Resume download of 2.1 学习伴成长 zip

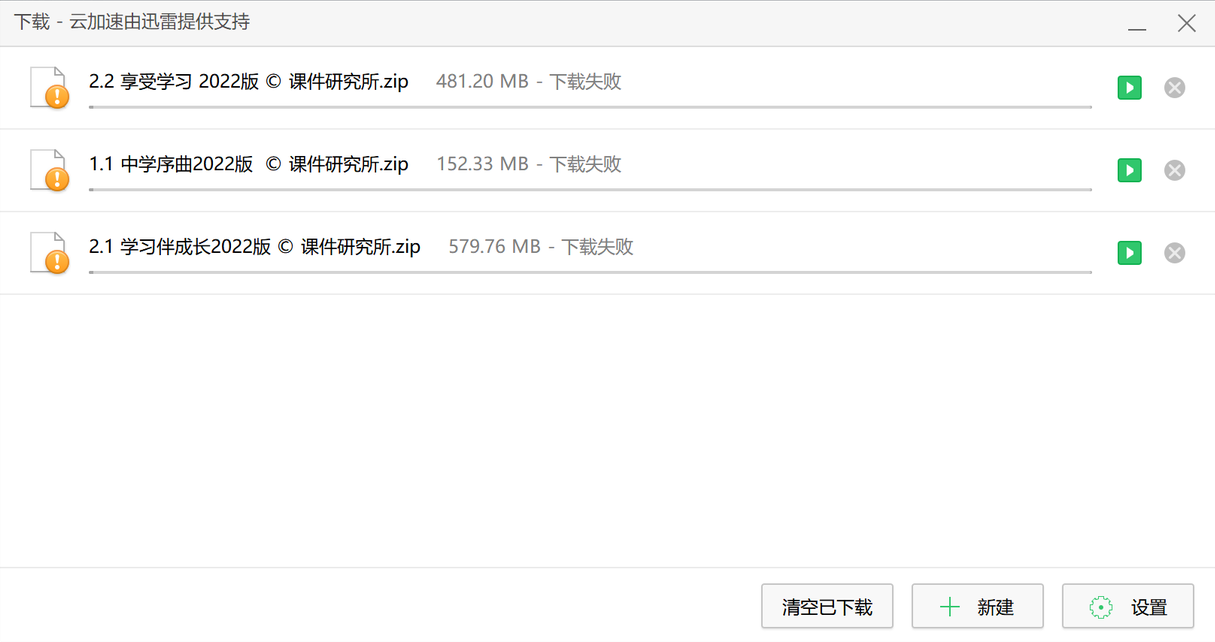[1129, 253]
